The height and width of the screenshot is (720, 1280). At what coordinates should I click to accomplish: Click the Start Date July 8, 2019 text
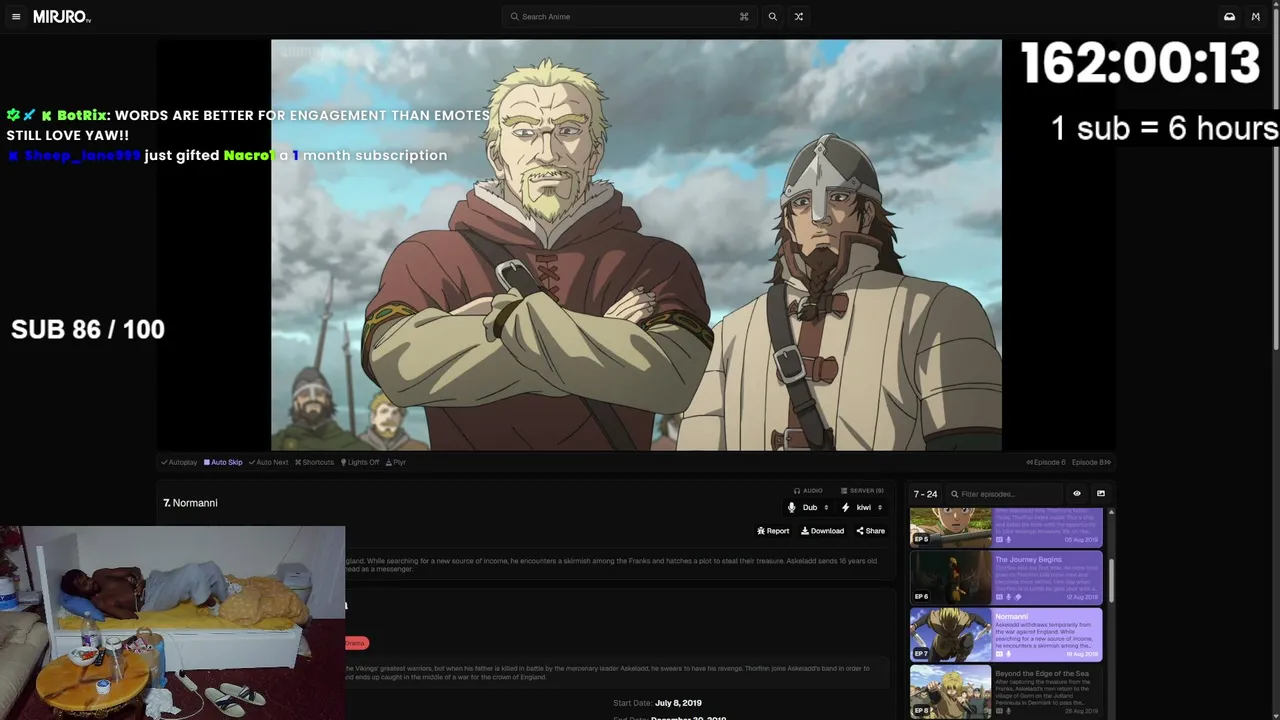(657, 703)
